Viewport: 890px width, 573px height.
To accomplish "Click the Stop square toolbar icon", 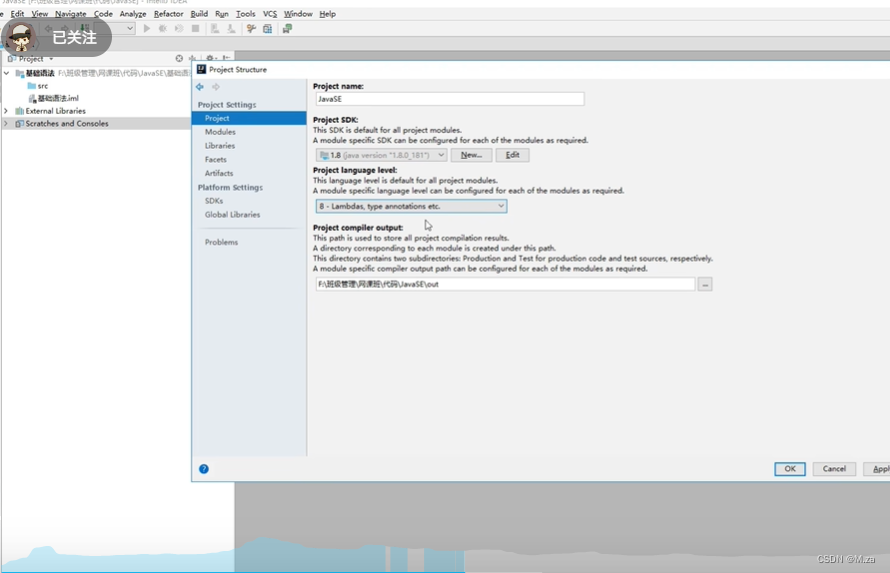I will click(x=195, y=28).
